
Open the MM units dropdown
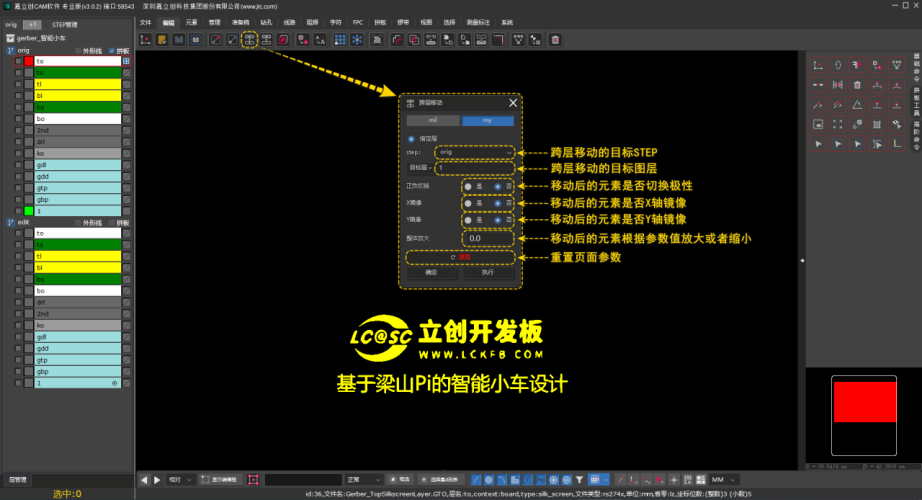(x=724, y=480)
